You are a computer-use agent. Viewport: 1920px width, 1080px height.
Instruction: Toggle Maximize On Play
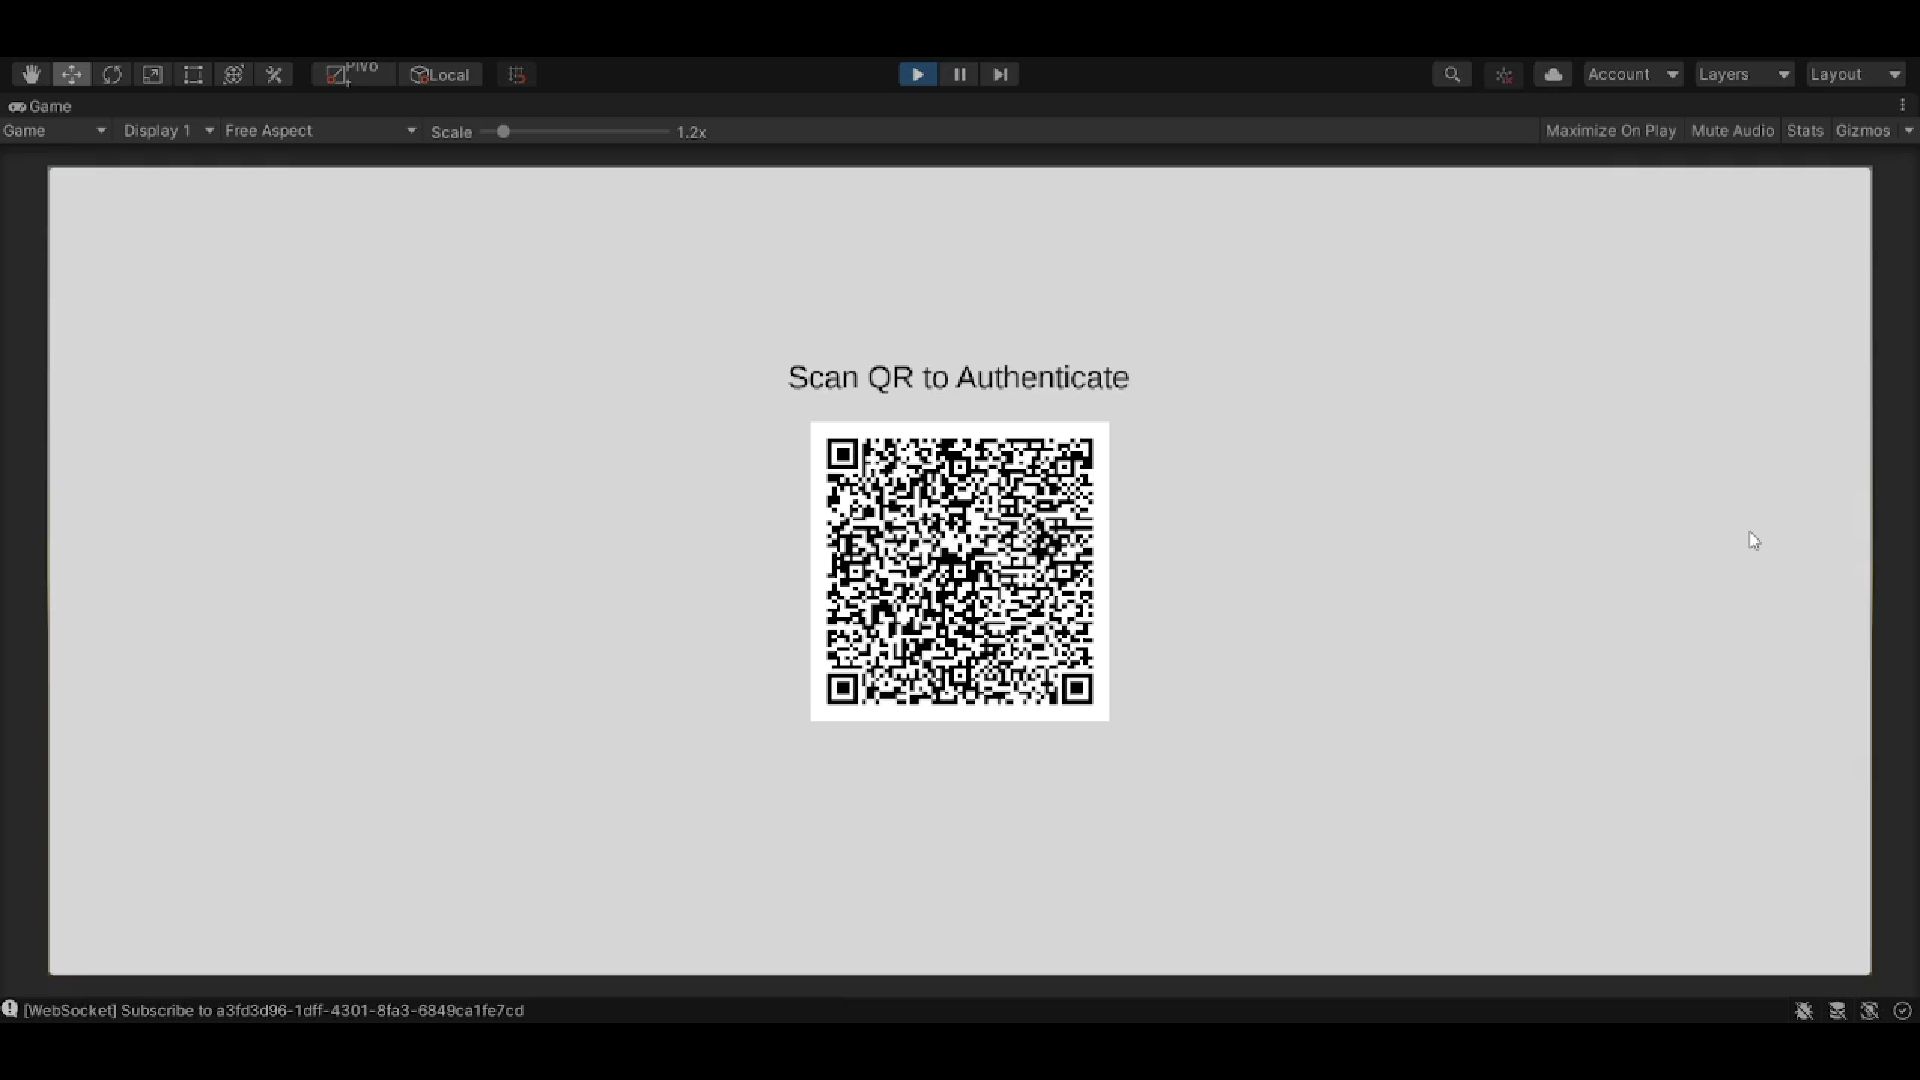point(1610,131)
